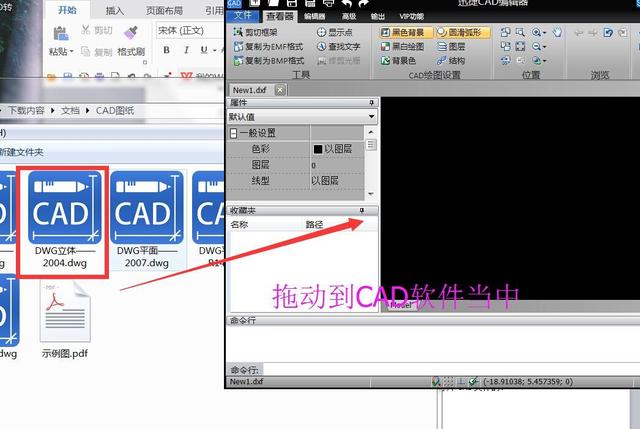
Task: Switch to the 查看器 viewer tab
Action: 280,16
